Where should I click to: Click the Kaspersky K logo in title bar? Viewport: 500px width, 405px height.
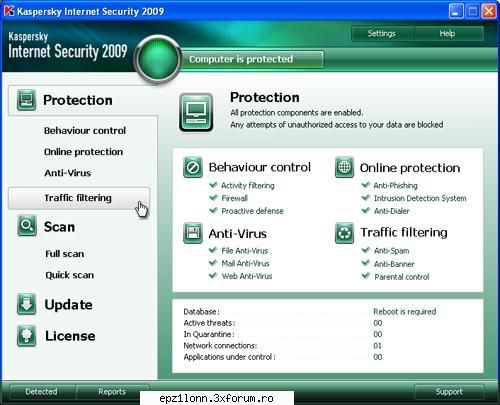coord(9,11)
